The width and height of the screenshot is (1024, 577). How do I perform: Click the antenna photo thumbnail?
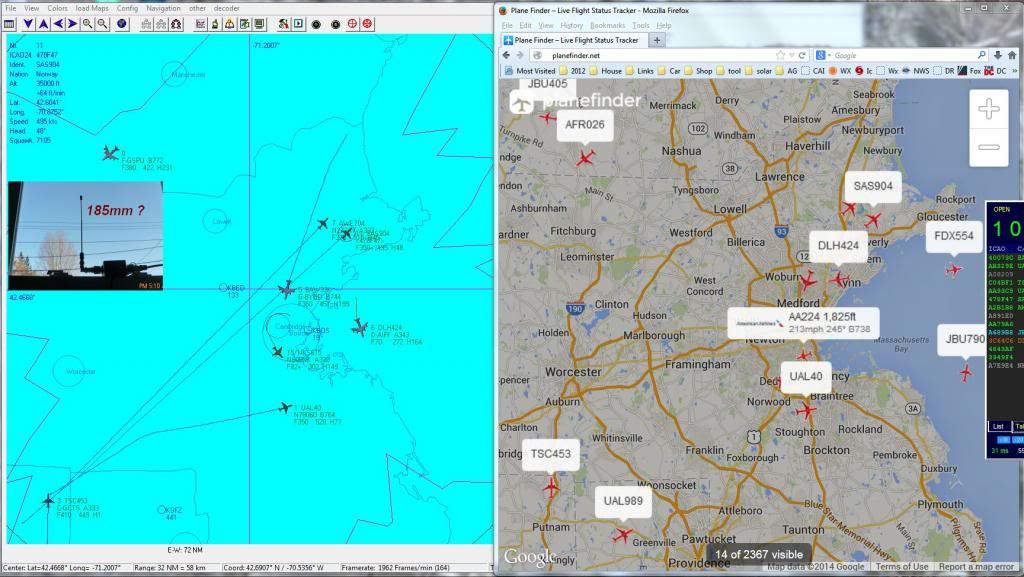click(x=86, y=236)
